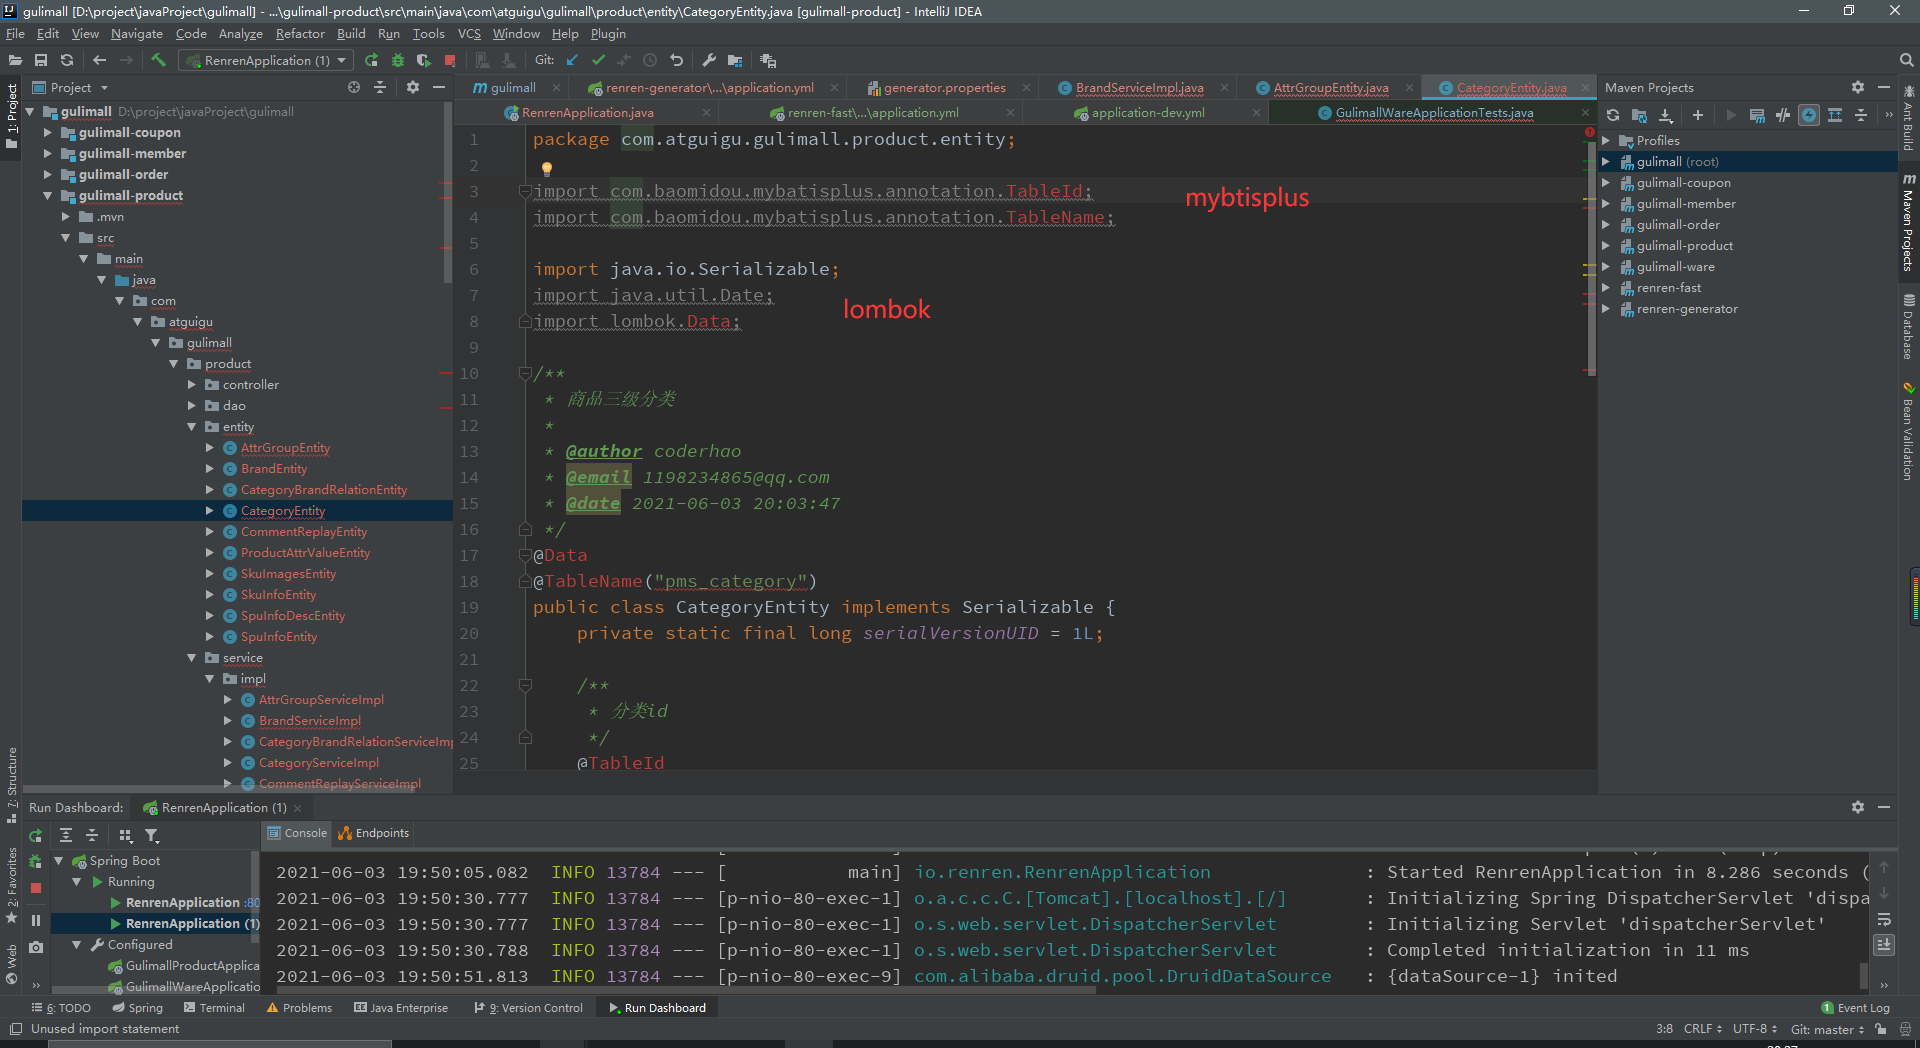Click Maven download sources icon
The height and width of the screenshot is (1048, 1920).
click(x=1665, y=115)
